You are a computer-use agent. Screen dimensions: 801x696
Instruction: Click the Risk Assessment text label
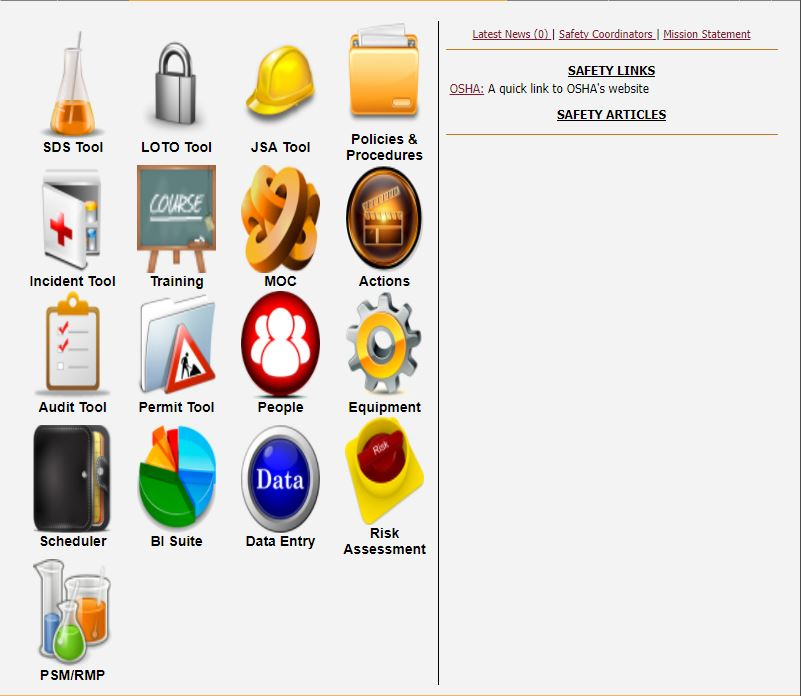(384, 541)
